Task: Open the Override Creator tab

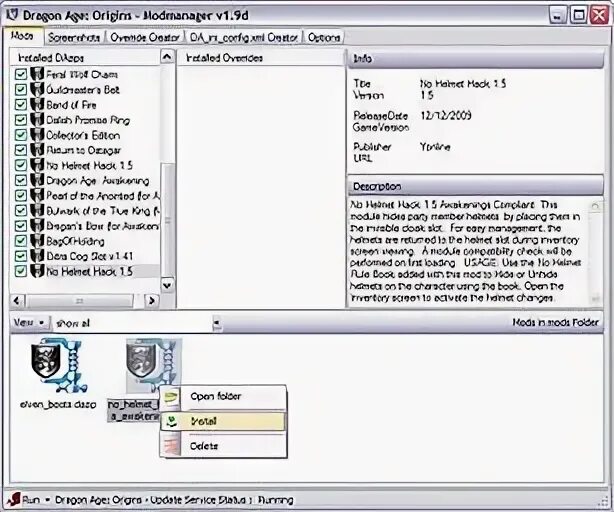Action: pyautogui.click(x=145, y=37)
